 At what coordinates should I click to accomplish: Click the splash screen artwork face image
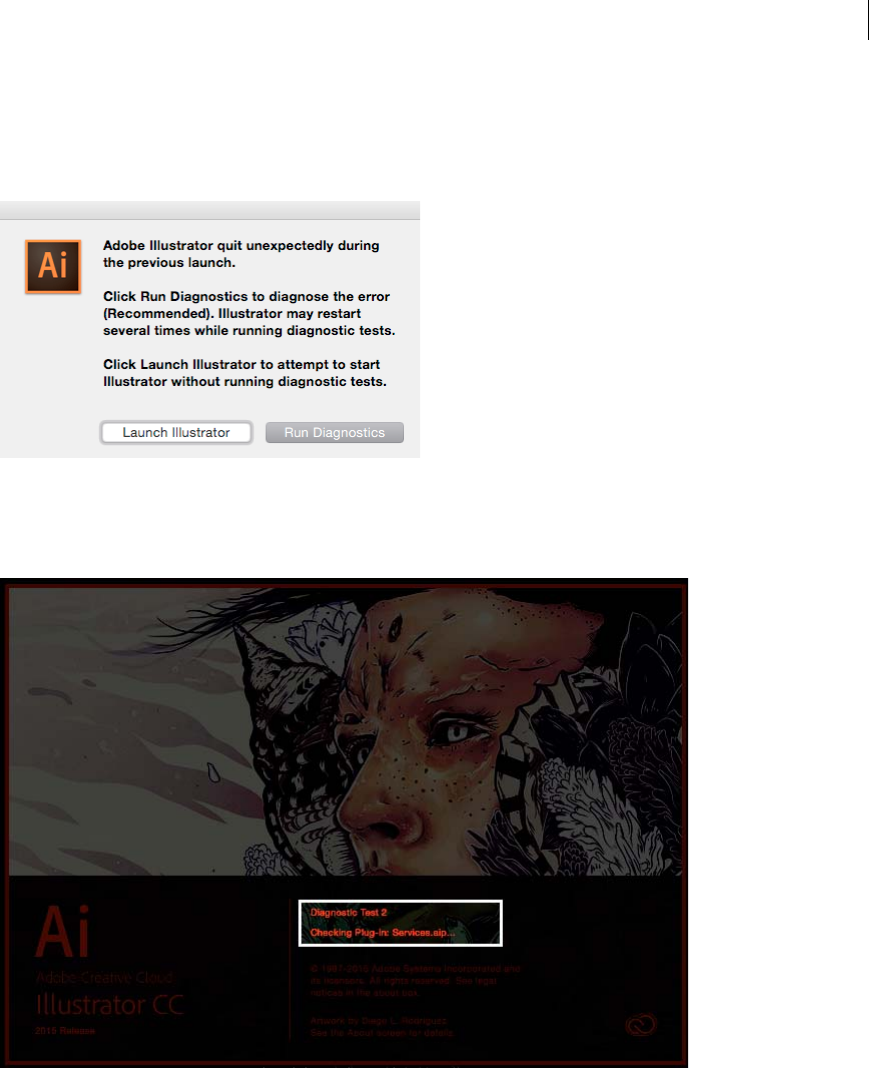(x=345, y=732)
